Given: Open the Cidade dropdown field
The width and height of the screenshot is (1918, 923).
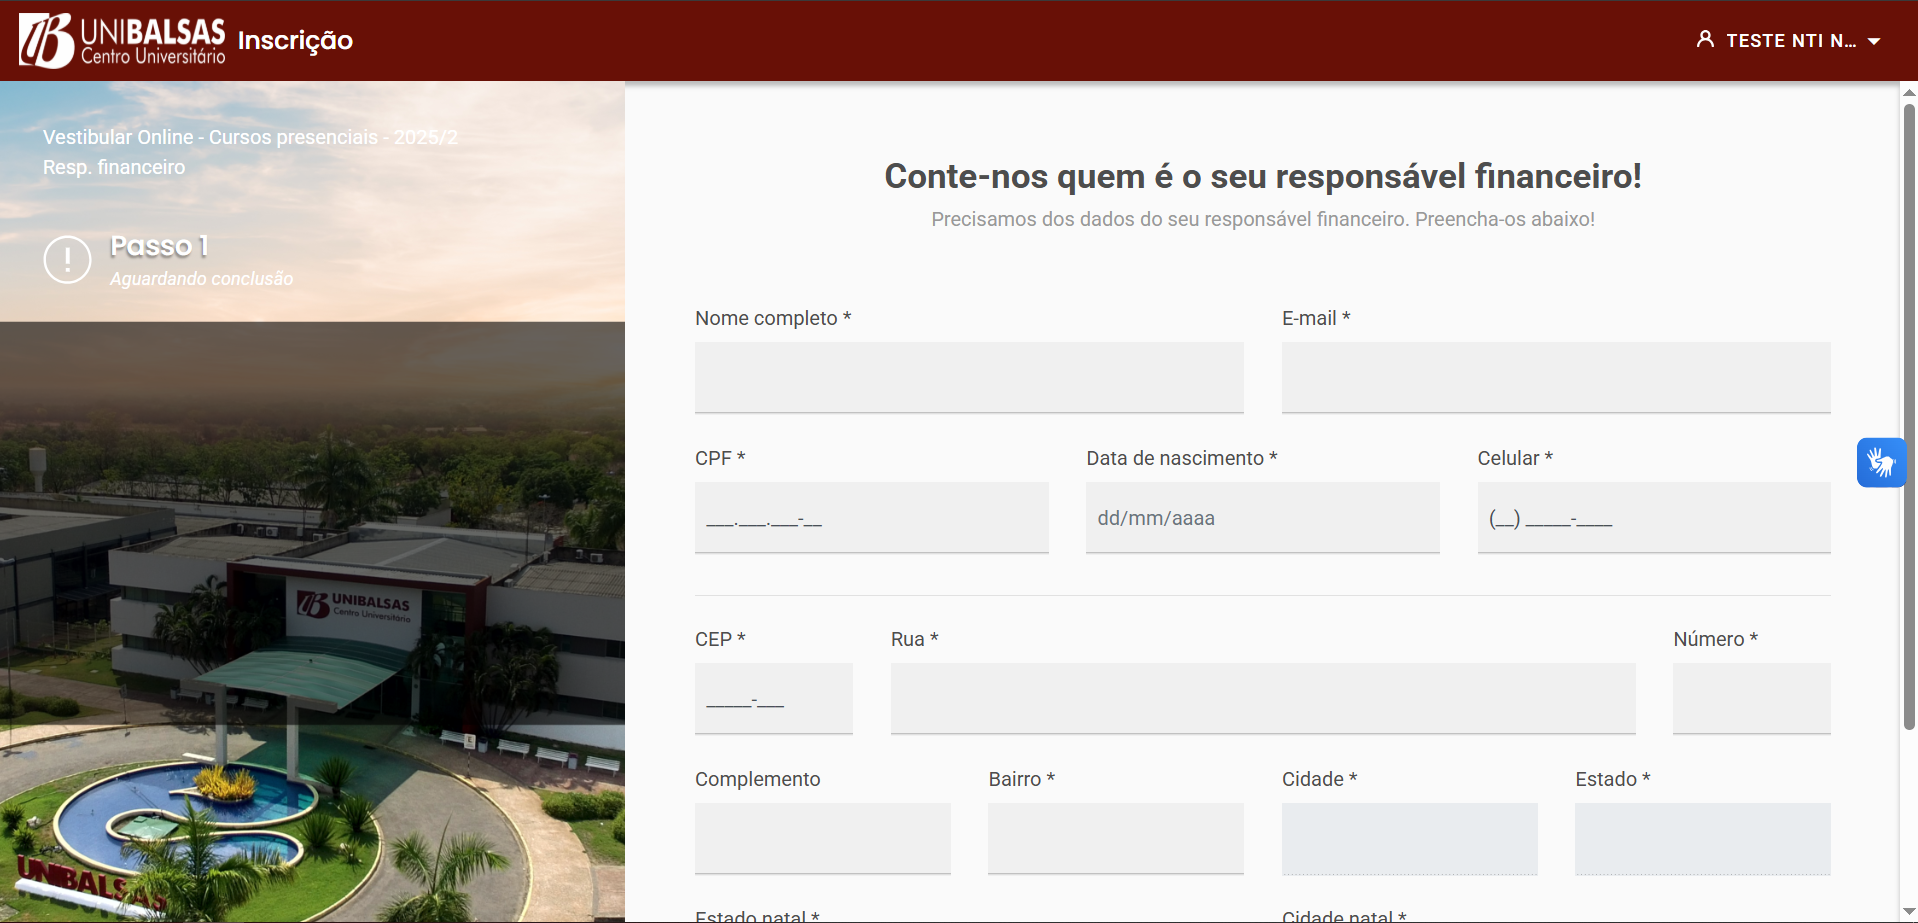Looking at the screenshot, I should [1409, 838].
